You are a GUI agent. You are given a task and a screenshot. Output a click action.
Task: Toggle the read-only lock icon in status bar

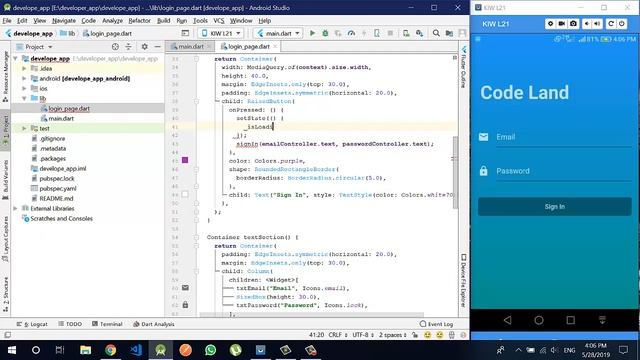tap(415, 335)
